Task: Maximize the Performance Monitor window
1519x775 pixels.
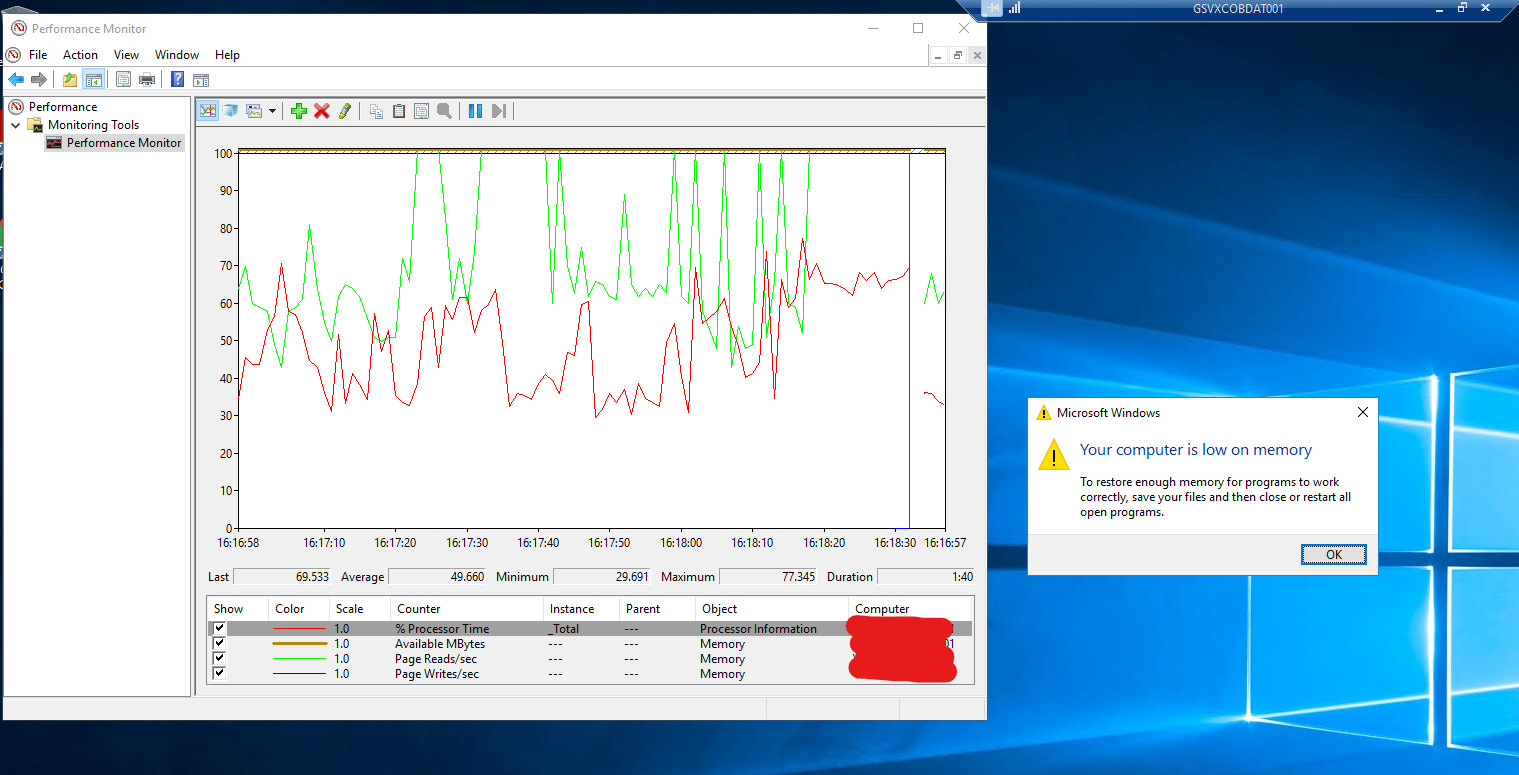Action: pyautogui.click(x=918, y=28)
